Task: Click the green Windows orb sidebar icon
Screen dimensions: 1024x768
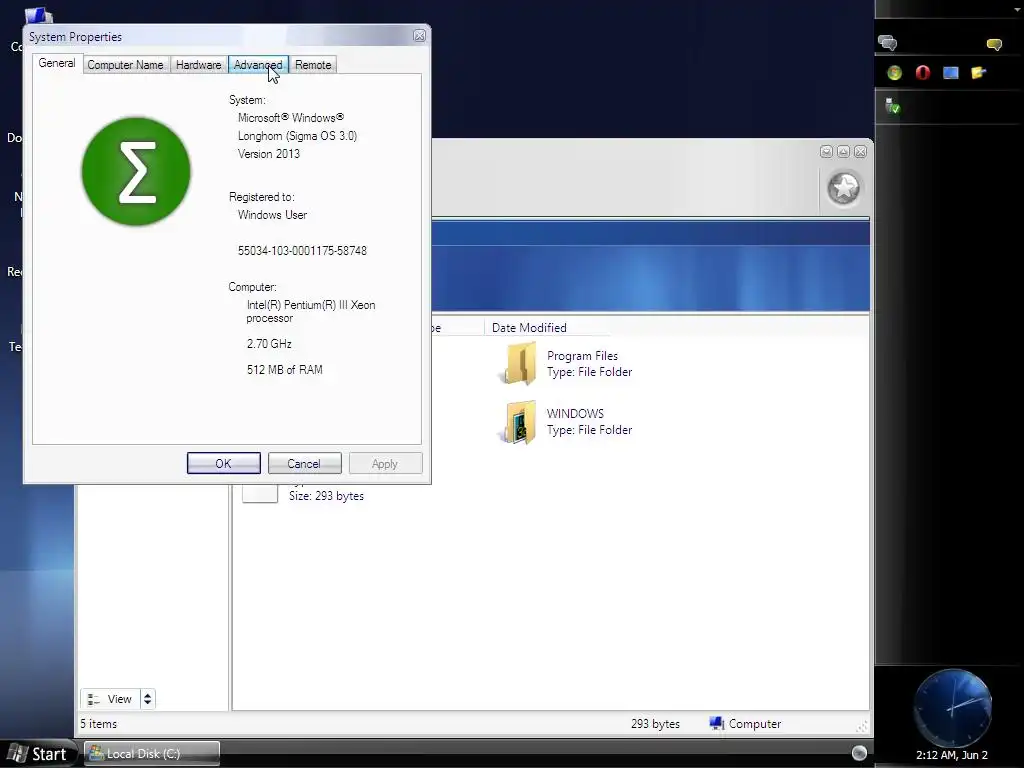Action: (x=894, y=72)
